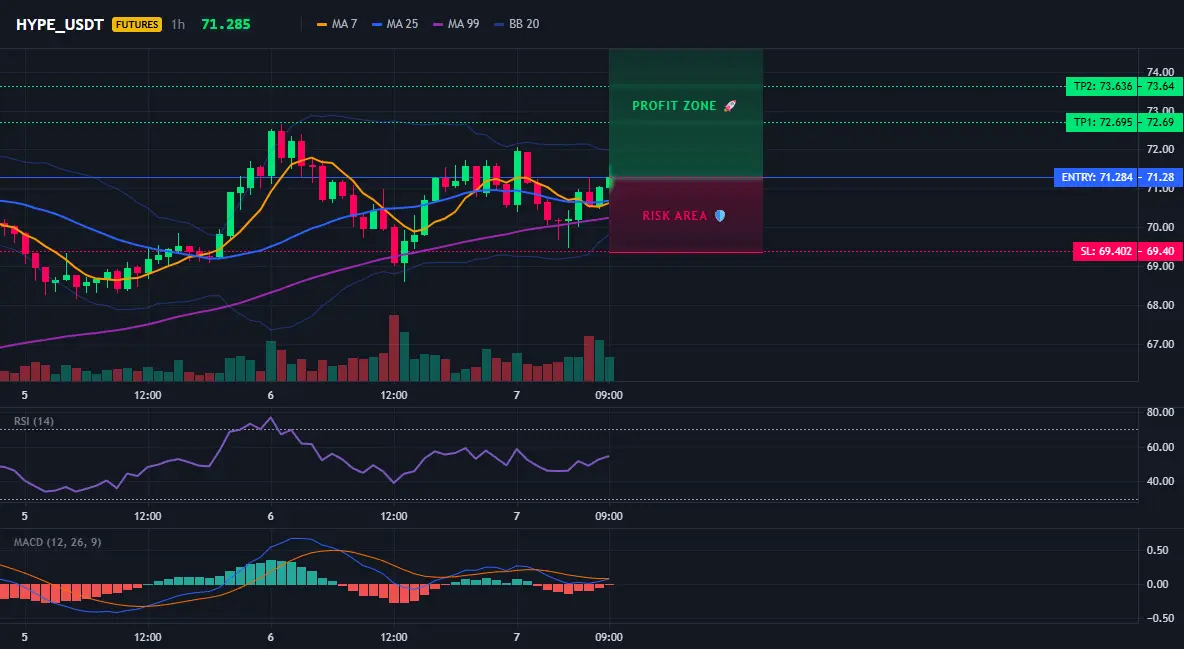Click 80.00 on the RSI axis
The image size is (1184, 649).
(1160, 413)
